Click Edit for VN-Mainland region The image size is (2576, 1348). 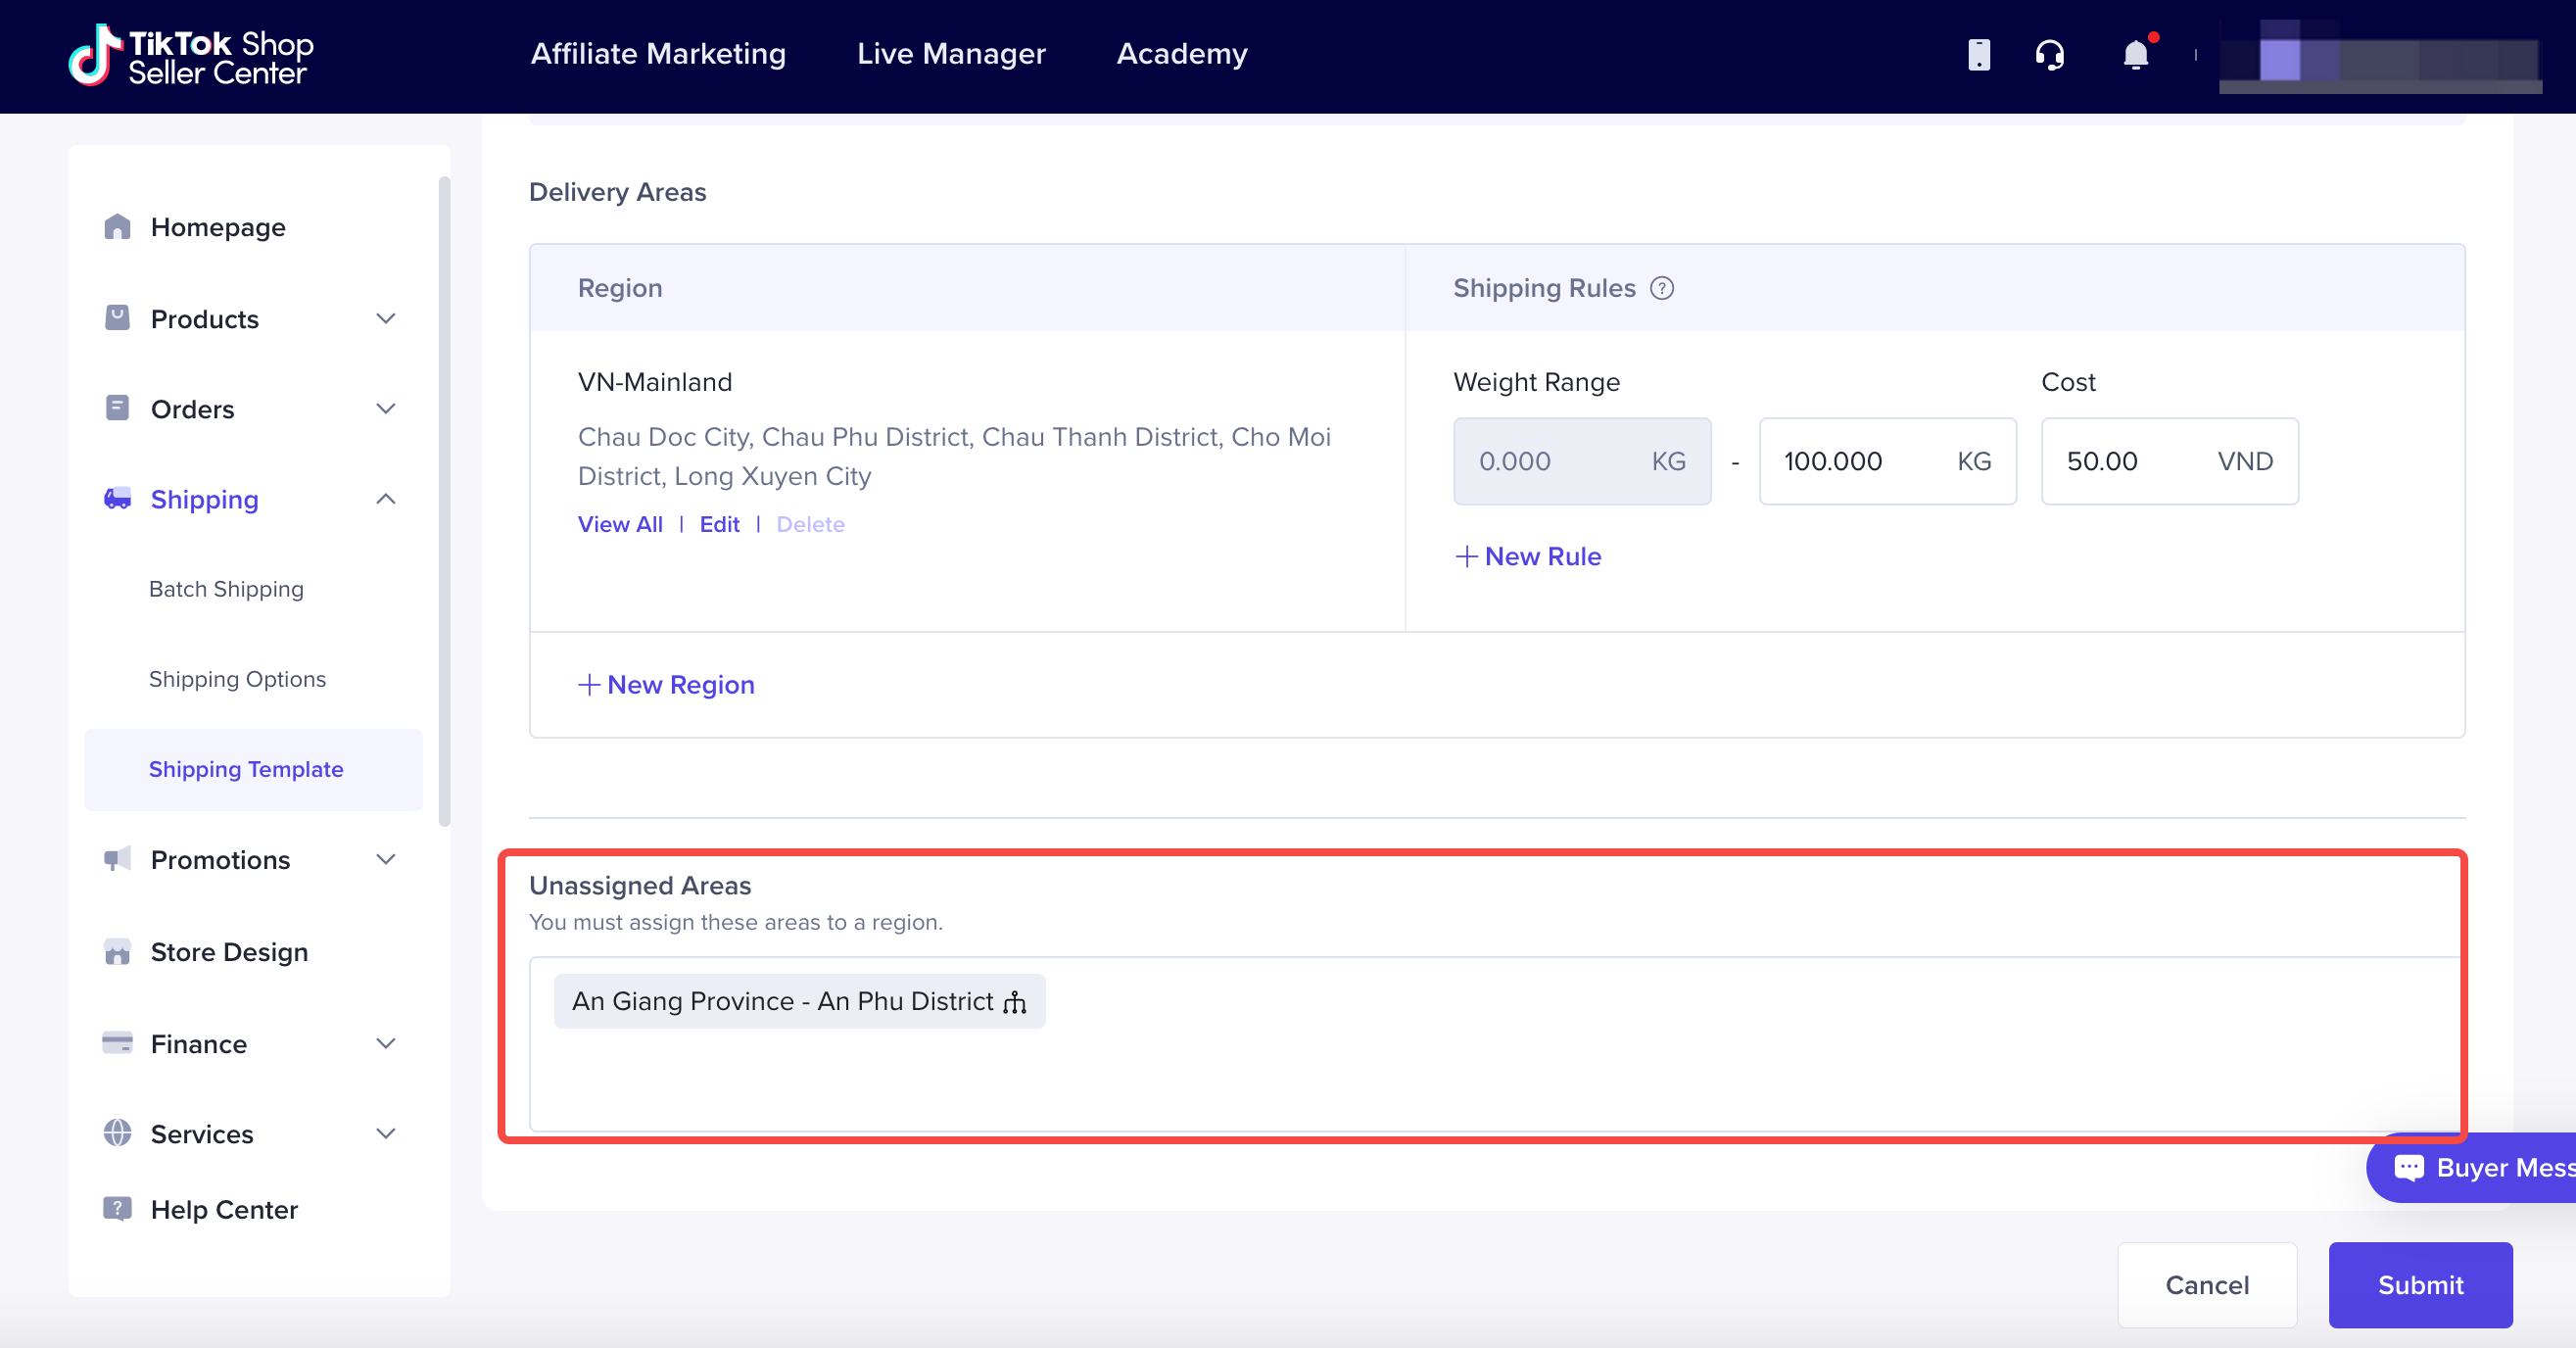(x=719, y=524)
